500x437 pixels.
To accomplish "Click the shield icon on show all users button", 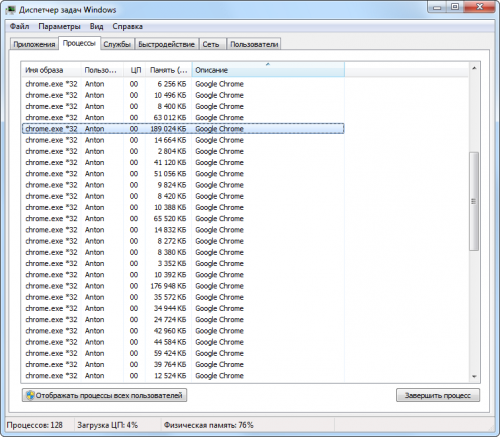I will (x=30, y=395).
